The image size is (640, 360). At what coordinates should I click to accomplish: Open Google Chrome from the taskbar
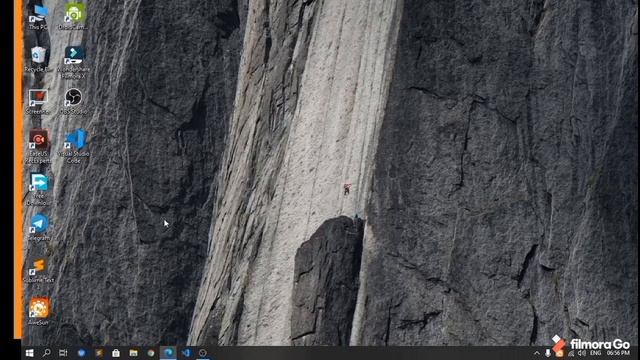coord(151,353)
